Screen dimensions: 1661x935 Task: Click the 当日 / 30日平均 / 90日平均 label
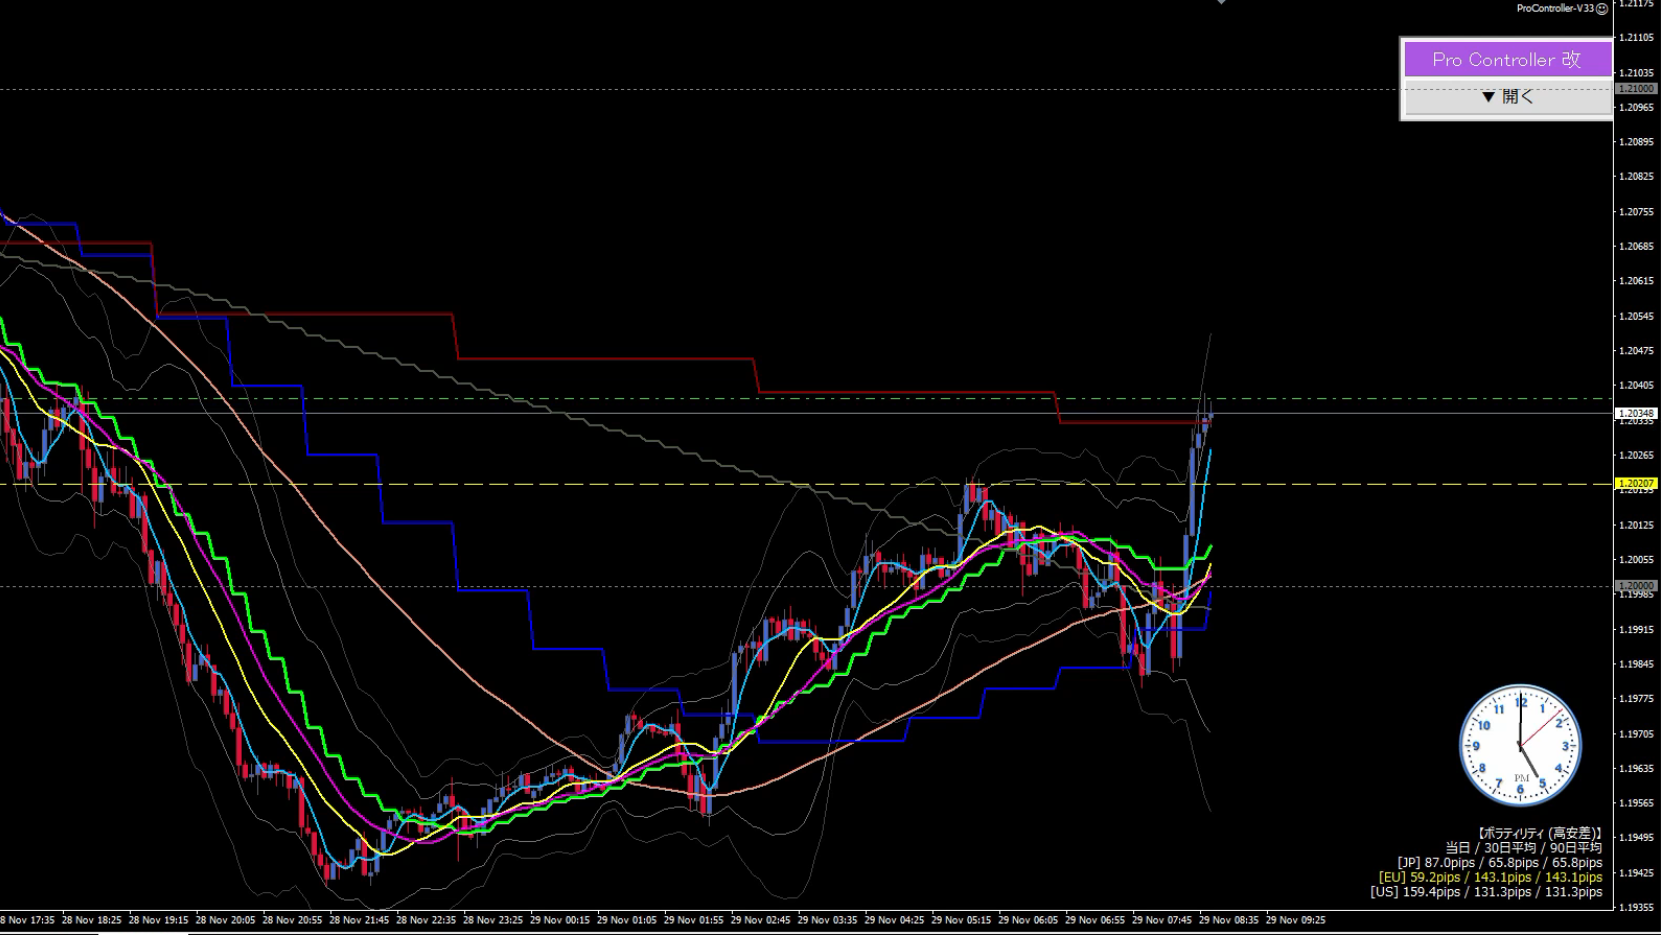[x=1523, y=848]
